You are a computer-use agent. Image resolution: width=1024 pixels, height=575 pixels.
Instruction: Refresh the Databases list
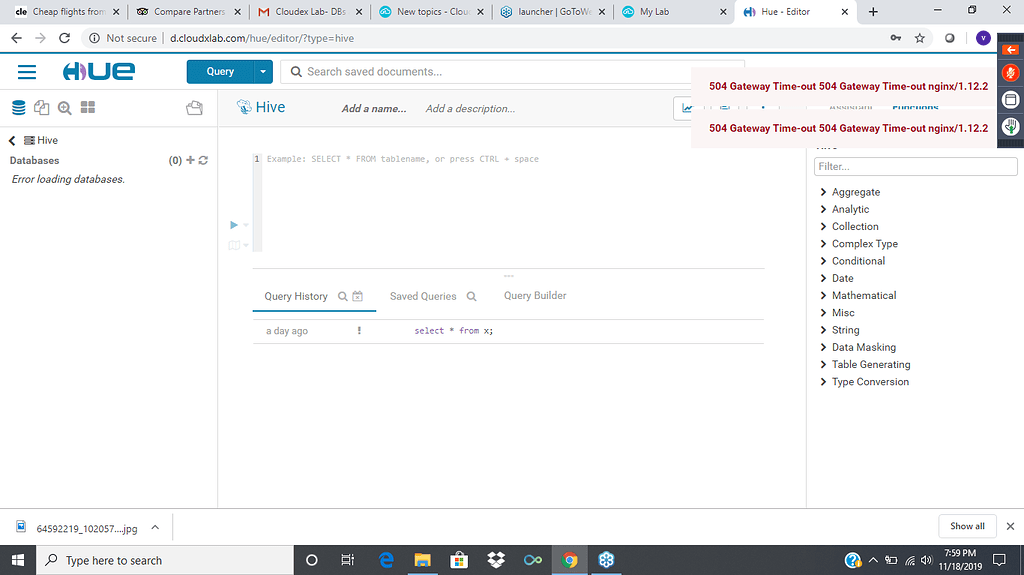(x=203, y=160)
